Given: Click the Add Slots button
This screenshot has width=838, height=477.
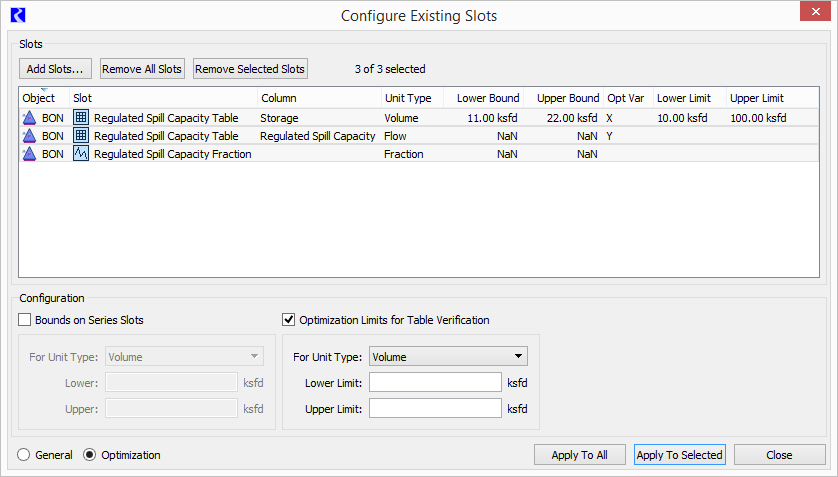Looking at the screenshot, I should point(55,69).
